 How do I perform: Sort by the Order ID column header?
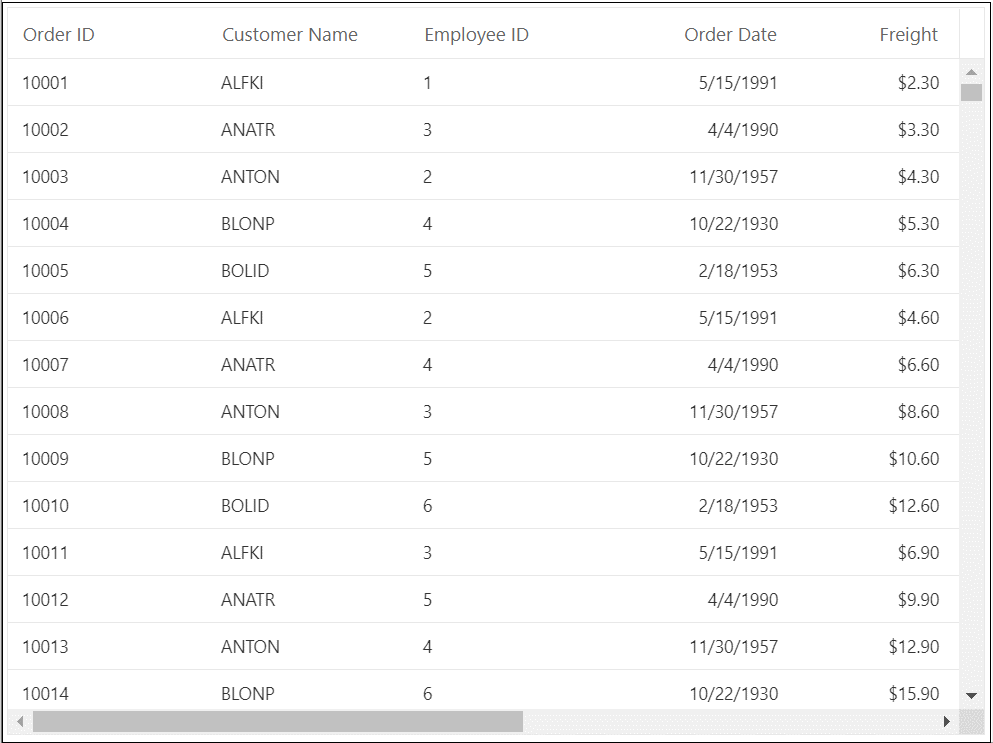pos(59,35)
